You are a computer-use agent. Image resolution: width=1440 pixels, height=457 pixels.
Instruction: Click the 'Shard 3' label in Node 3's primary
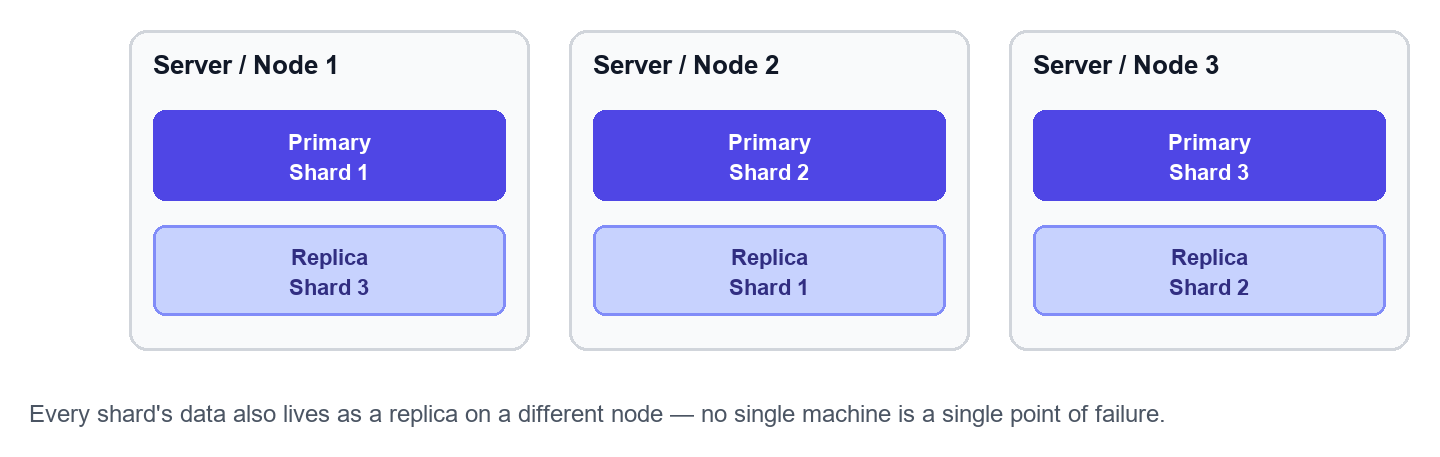click(1209, 172)
